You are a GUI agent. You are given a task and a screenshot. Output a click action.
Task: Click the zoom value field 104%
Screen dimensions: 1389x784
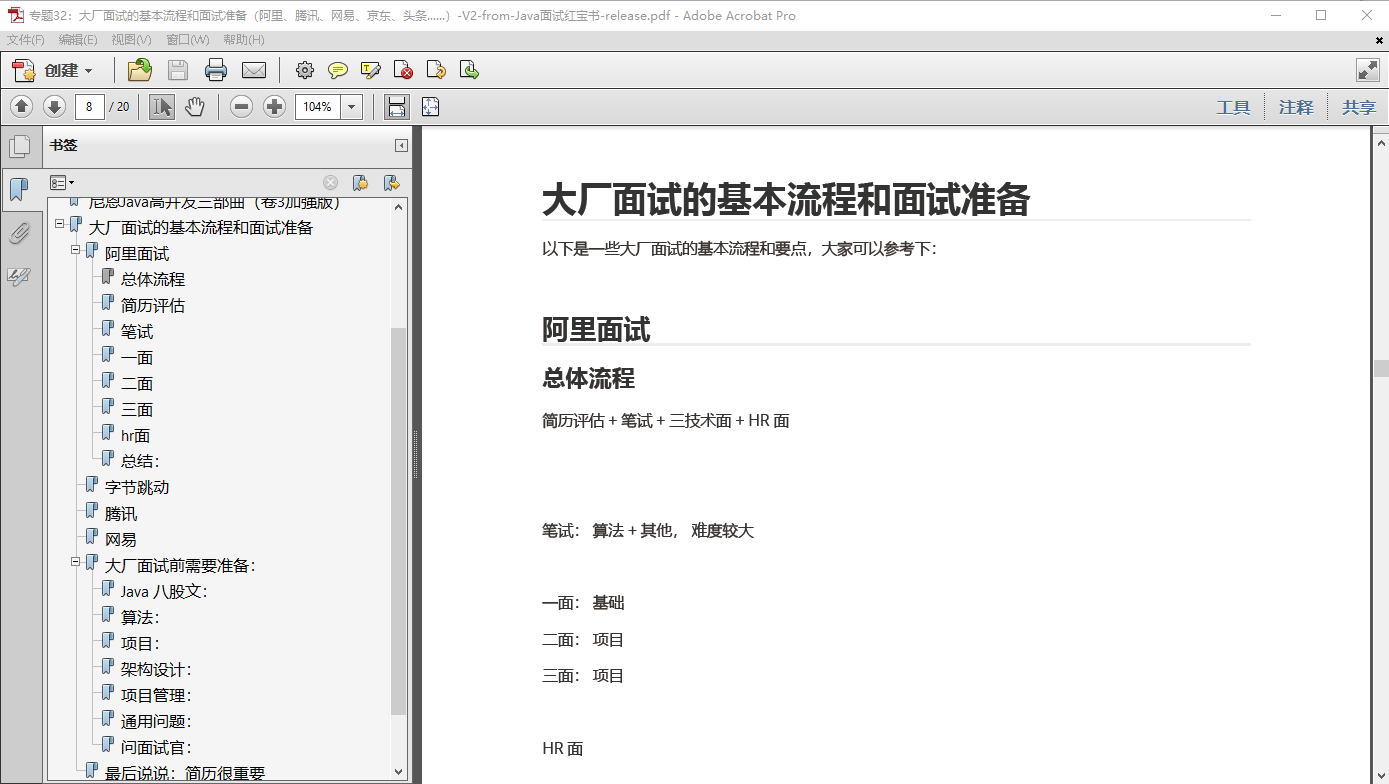pos(318,106)
